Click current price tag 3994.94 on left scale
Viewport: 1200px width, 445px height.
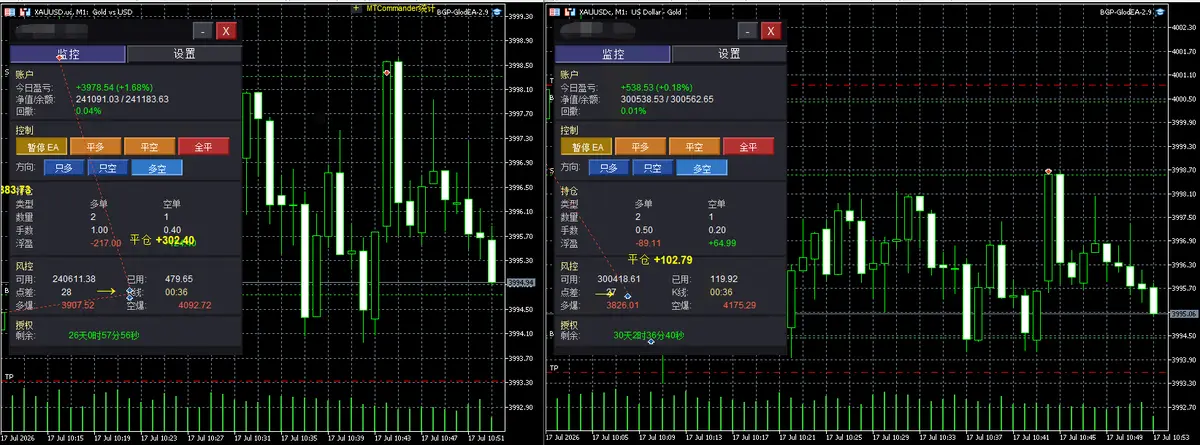(522, 283)
